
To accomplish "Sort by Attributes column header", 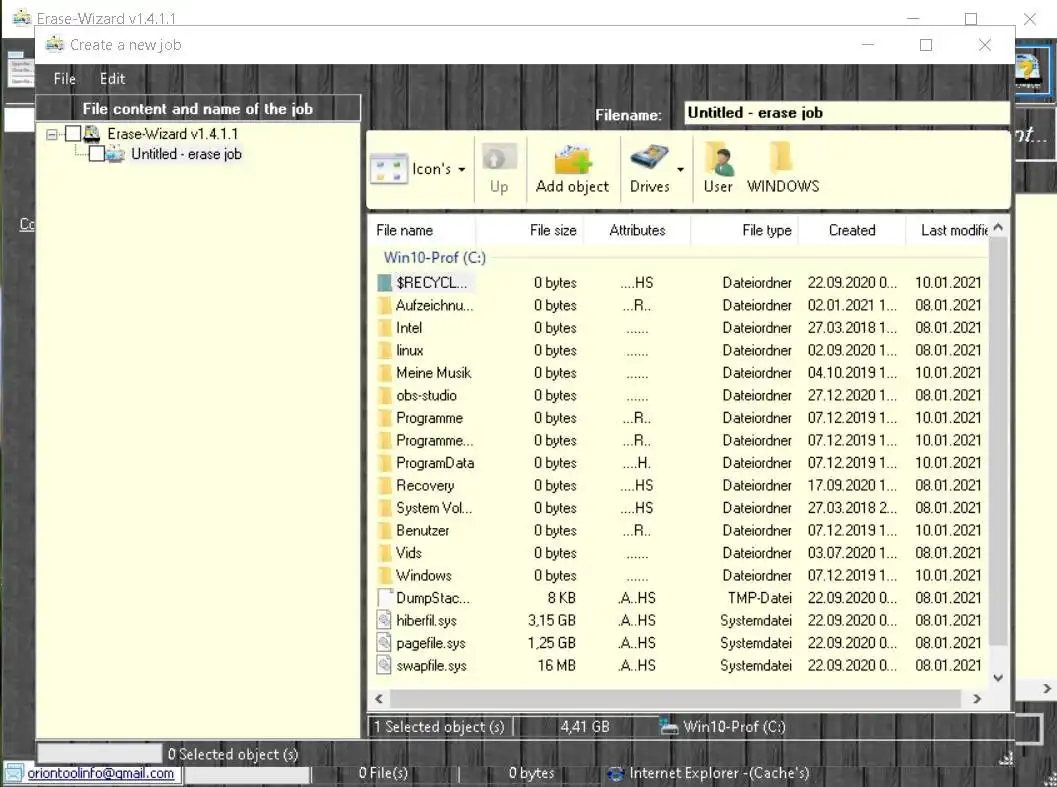I will tap(637, 230).
